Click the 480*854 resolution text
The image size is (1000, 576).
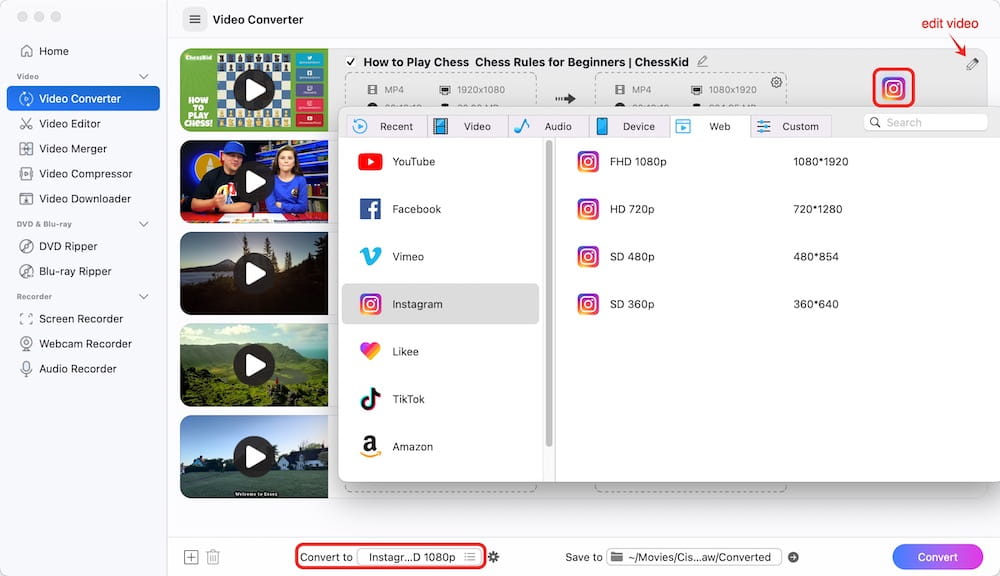click(816, 256)
